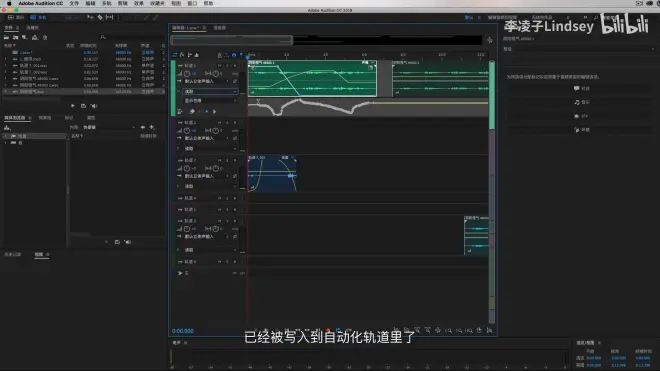Open track 1 automation mode dropdown
Viewport: 660px width, 371px height.
(210, 91)
